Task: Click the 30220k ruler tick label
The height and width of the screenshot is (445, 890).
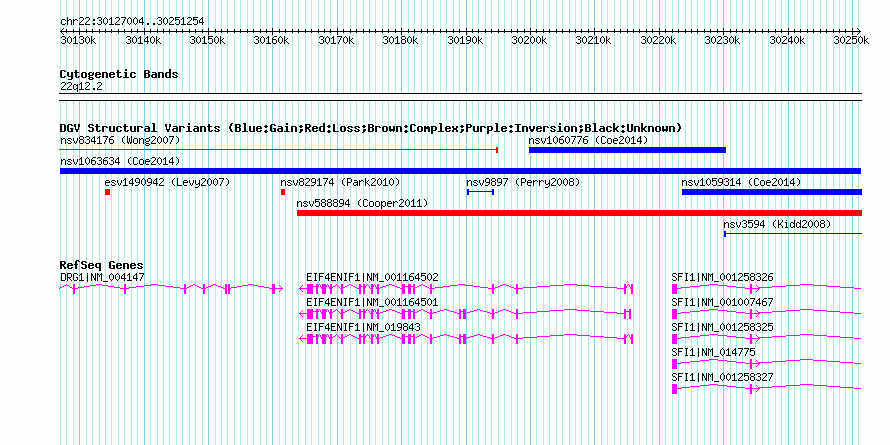Action: 659,40
